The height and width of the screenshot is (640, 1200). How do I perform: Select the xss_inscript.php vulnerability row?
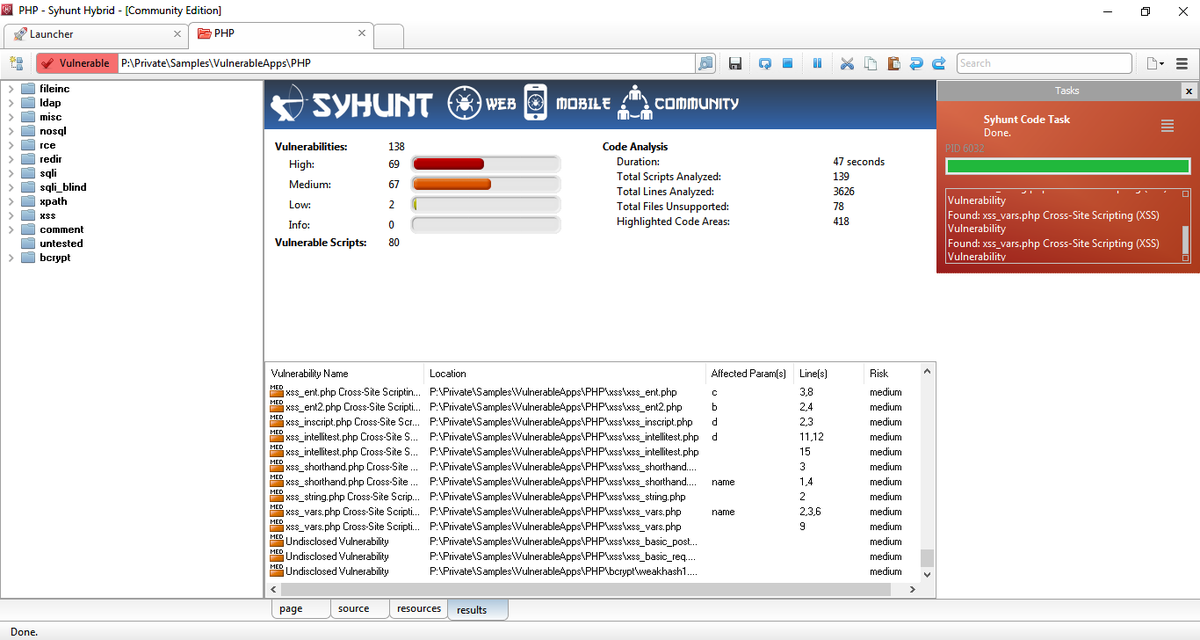tap(593, 422)
